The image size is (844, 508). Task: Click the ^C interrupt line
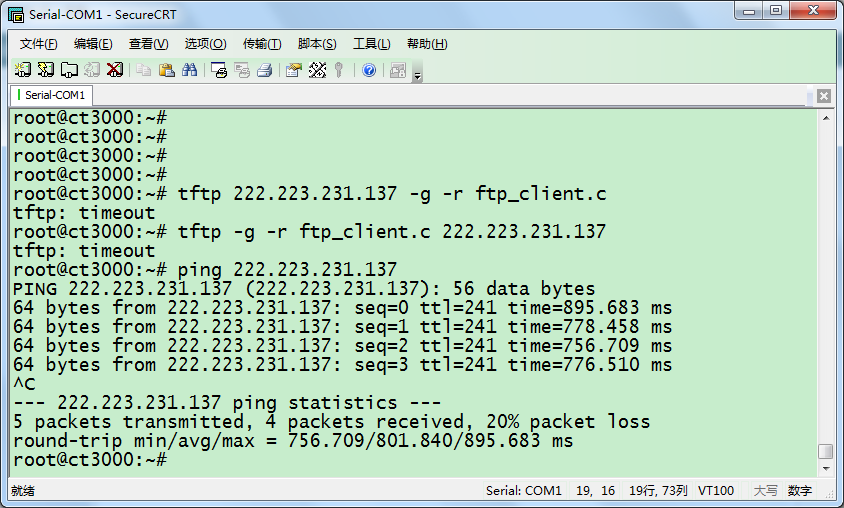point(24,384)
